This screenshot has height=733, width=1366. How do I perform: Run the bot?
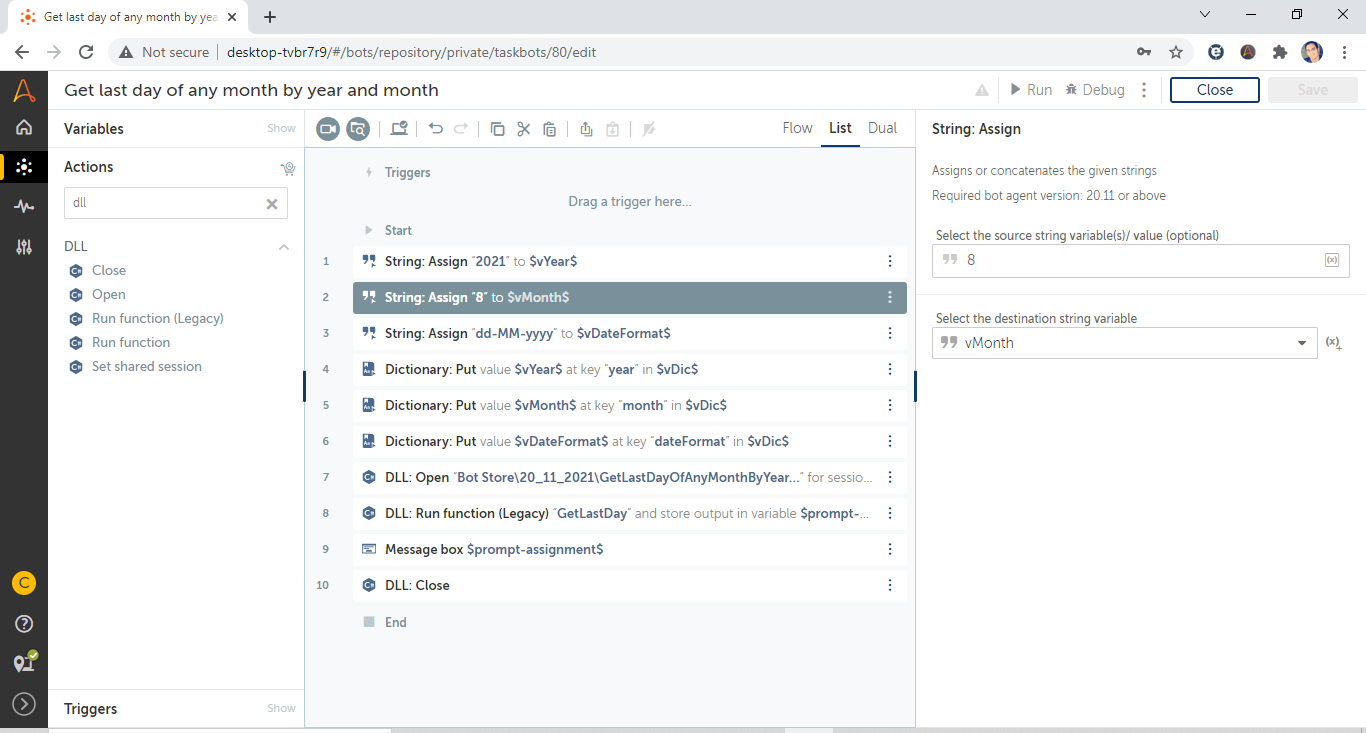pos(1030,90)
